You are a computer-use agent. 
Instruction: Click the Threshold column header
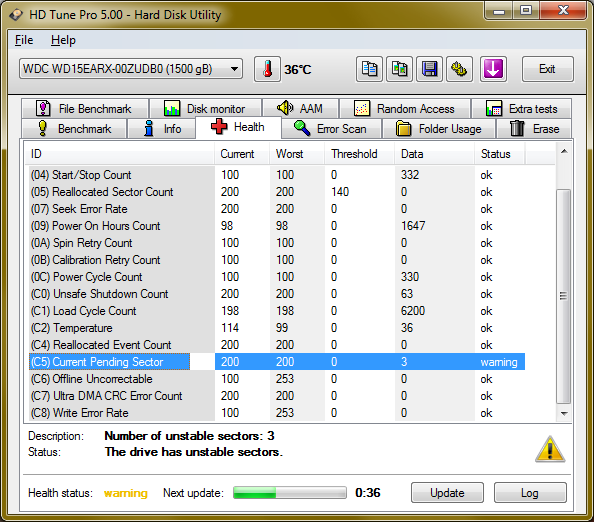pyautogui.click(x=360, y=154)
